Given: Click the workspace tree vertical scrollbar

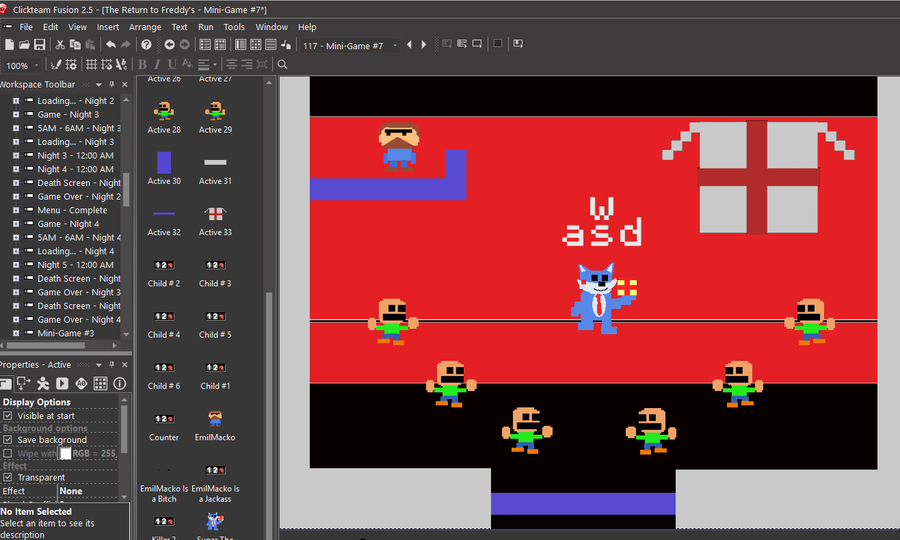Looking at the screenshot, I should 126,189.
